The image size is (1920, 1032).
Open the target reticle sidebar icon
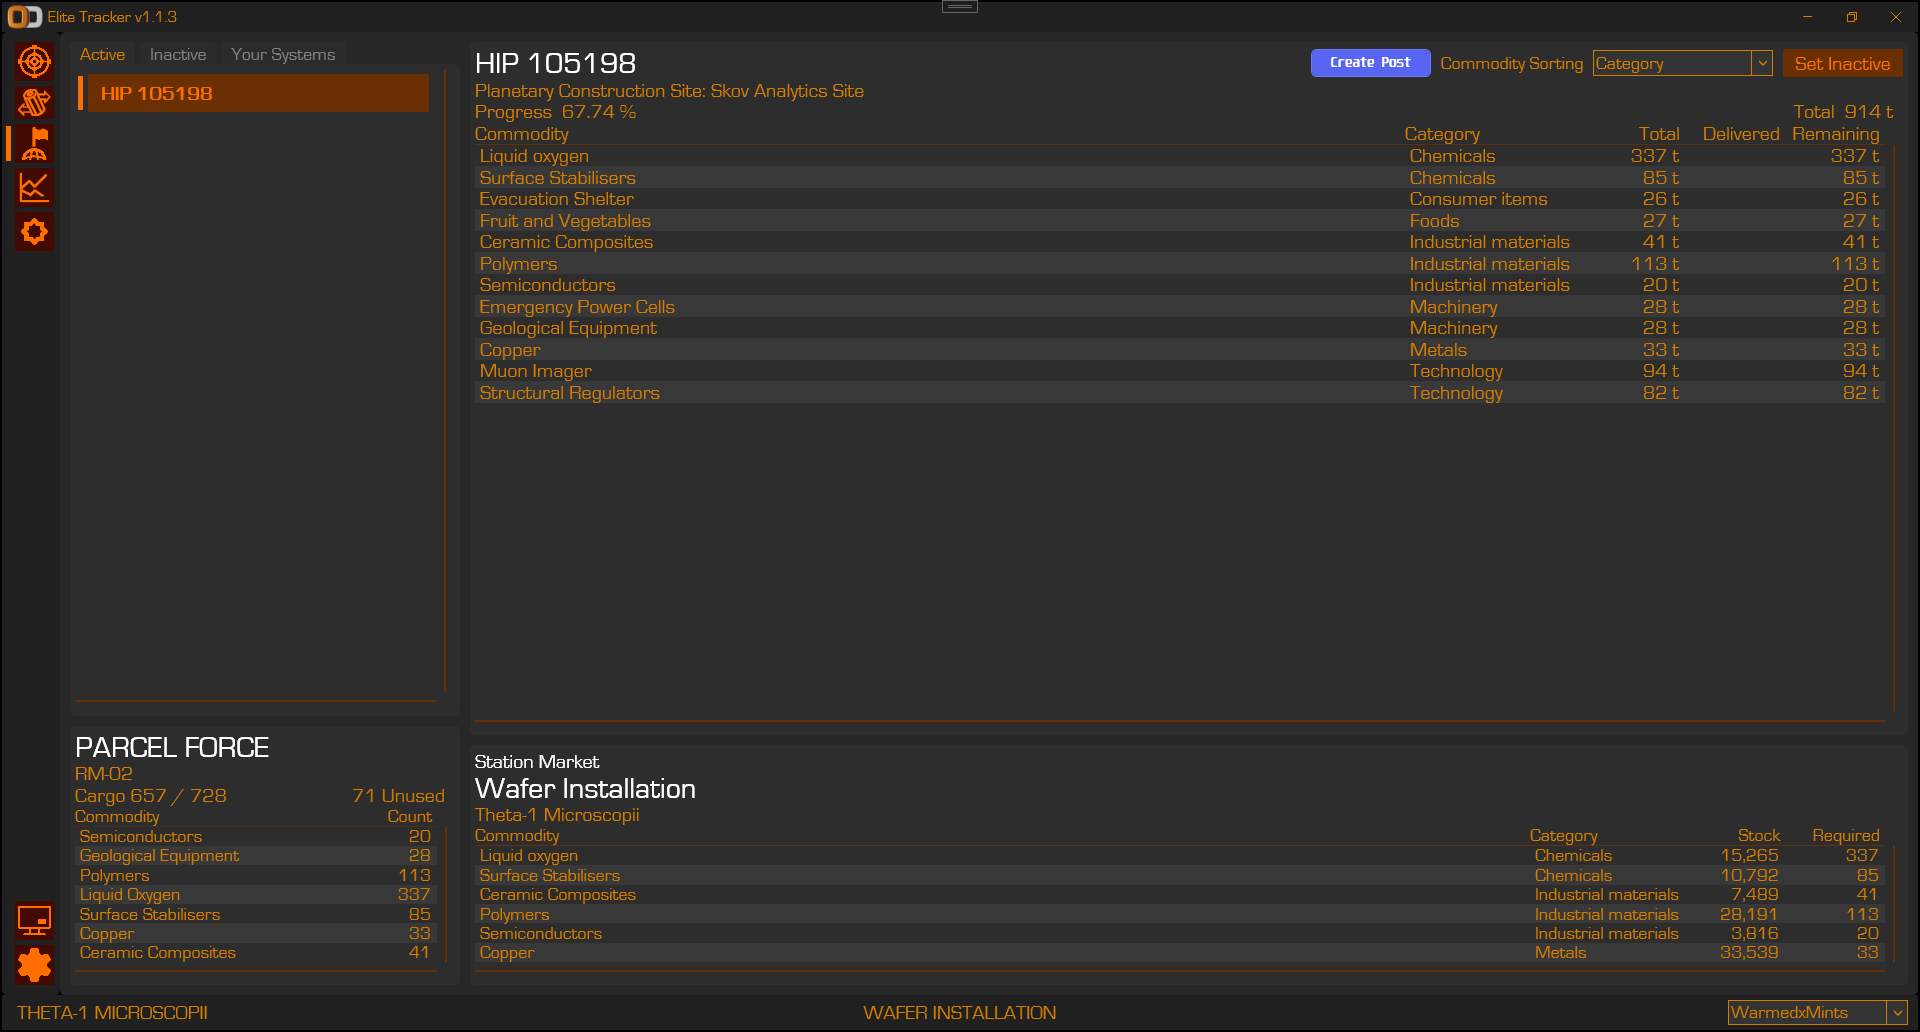click(34, 61)
